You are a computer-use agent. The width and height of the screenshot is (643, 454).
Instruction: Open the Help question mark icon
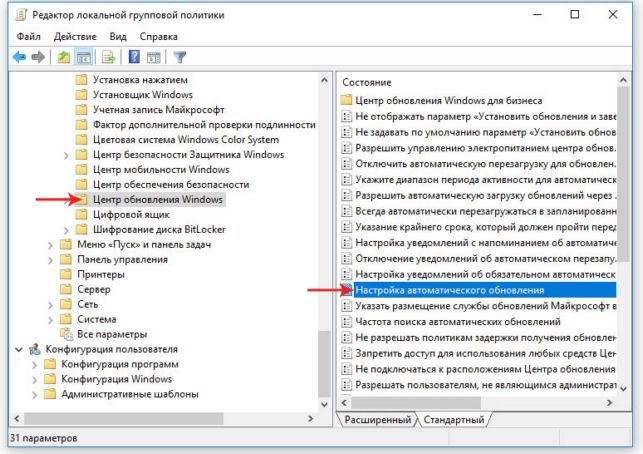point(134,57)
